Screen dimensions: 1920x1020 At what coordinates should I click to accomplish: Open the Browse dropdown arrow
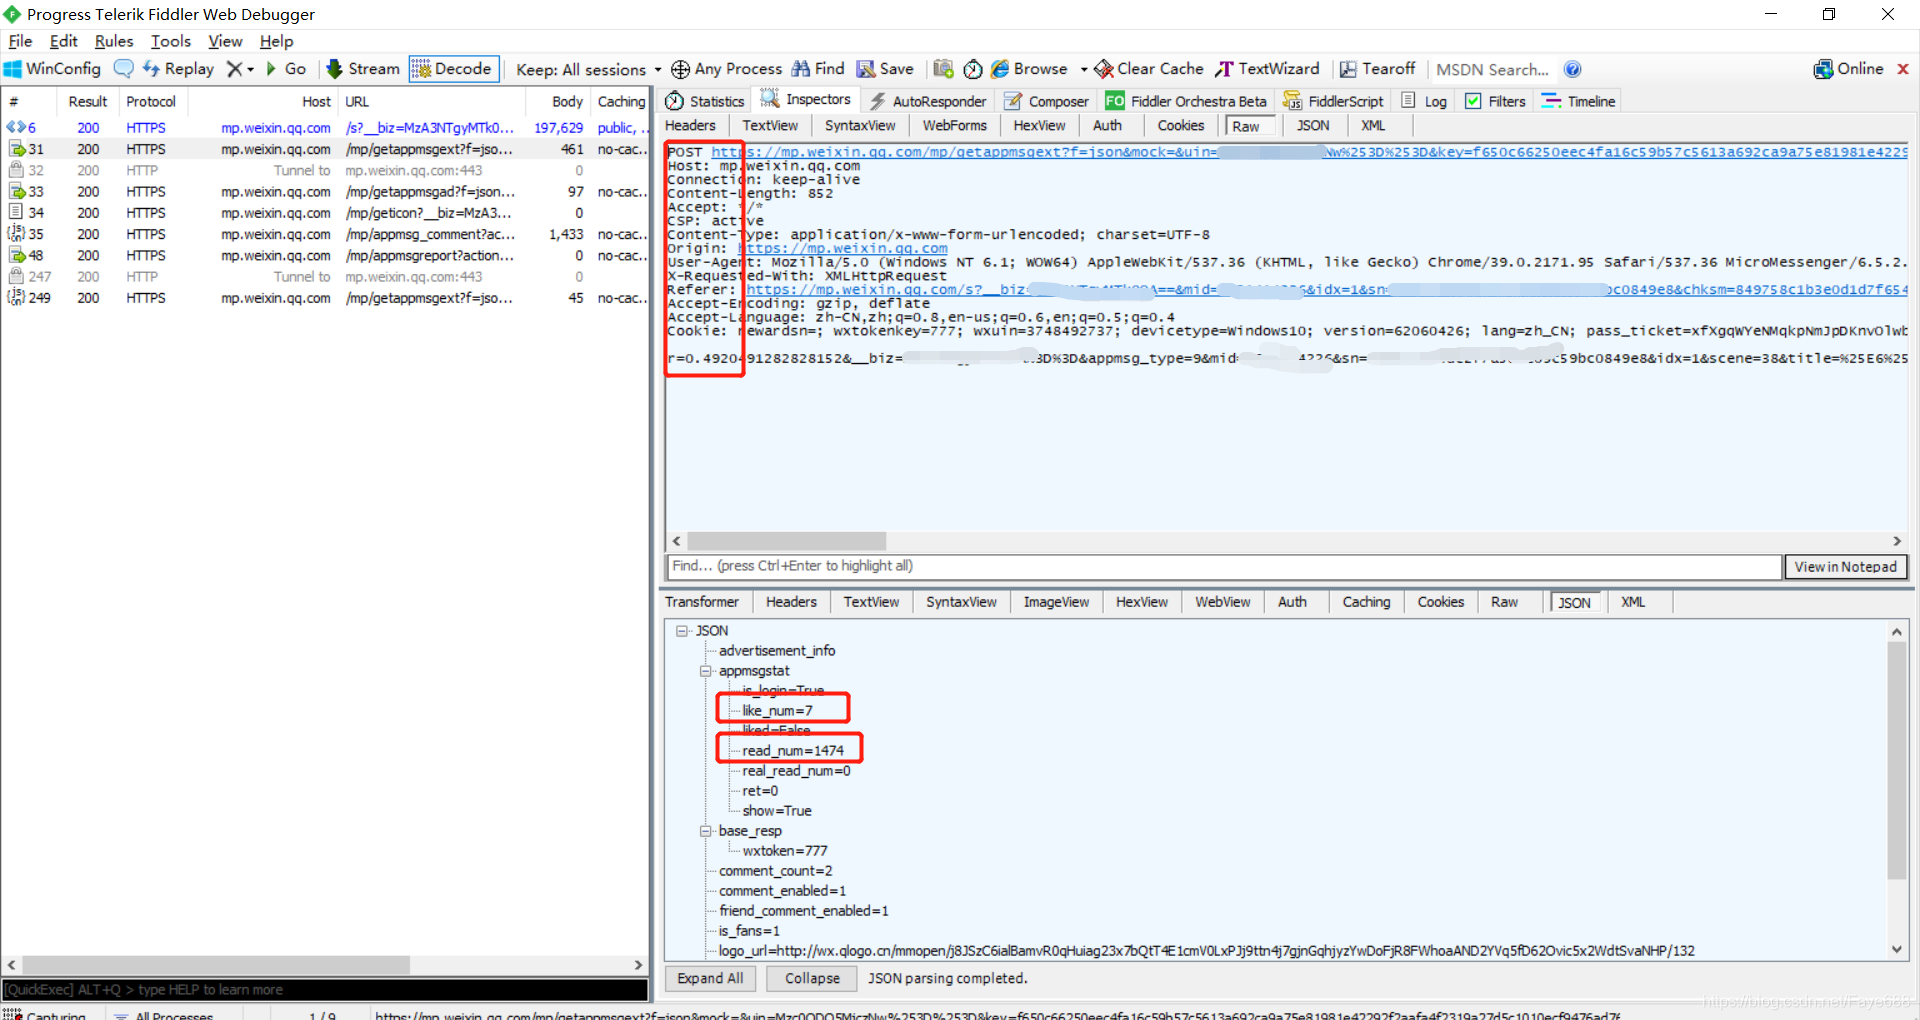1084,69
